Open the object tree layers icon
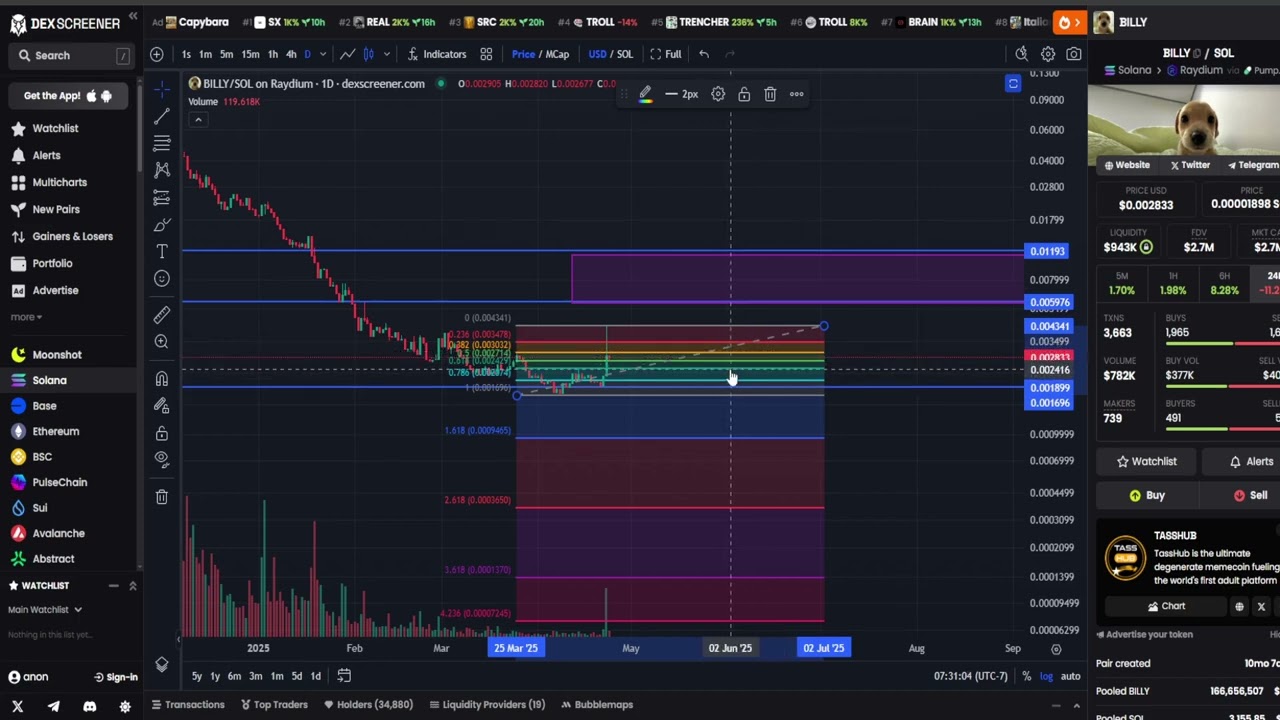 tap(162, 664)
